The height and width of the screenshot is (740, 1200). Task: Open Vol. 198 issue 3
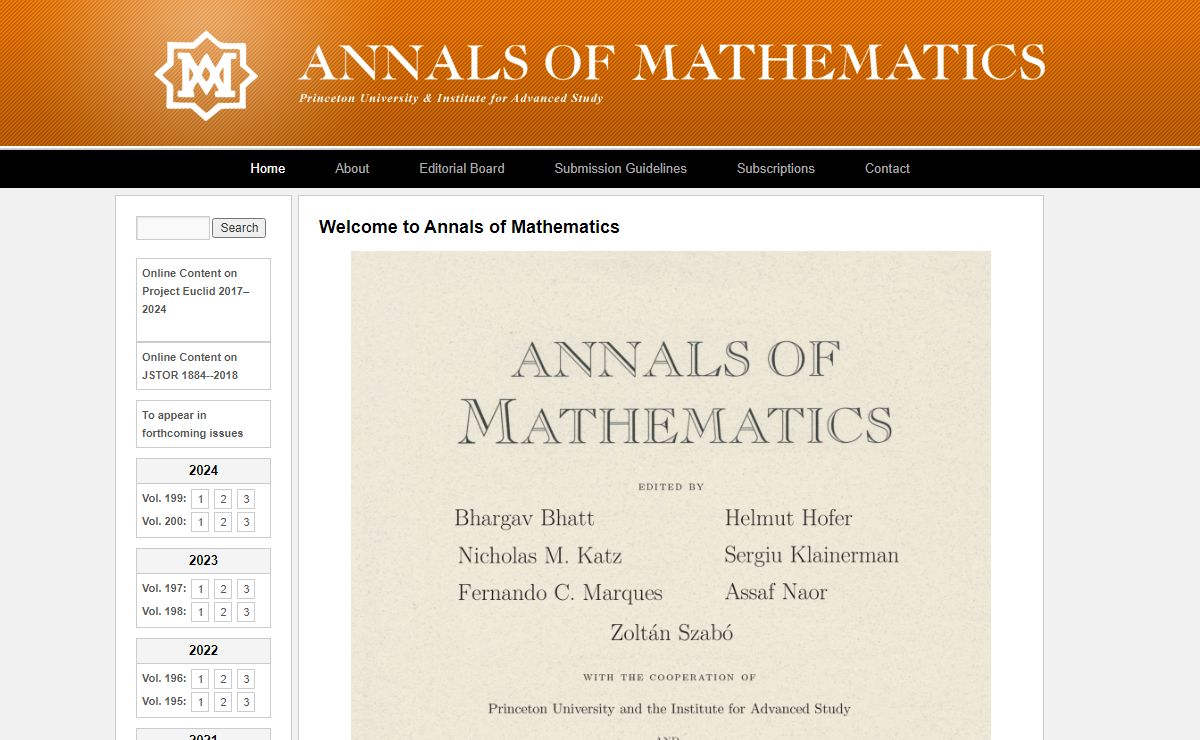coord(246,612)
